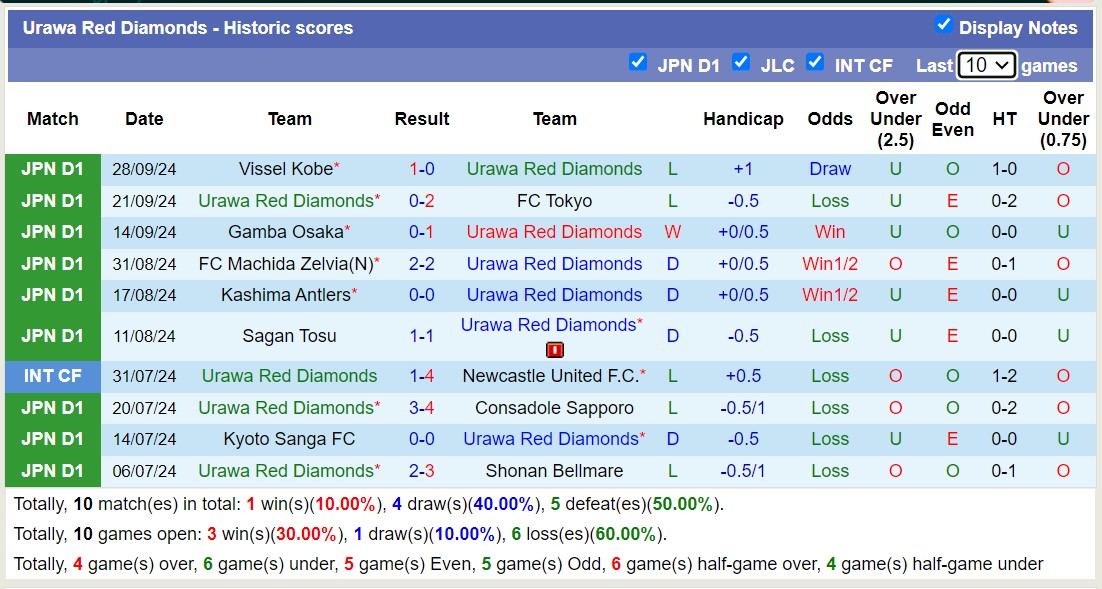Click the JPN D1 badge on the Sagan Tosu row

(52, 336)
